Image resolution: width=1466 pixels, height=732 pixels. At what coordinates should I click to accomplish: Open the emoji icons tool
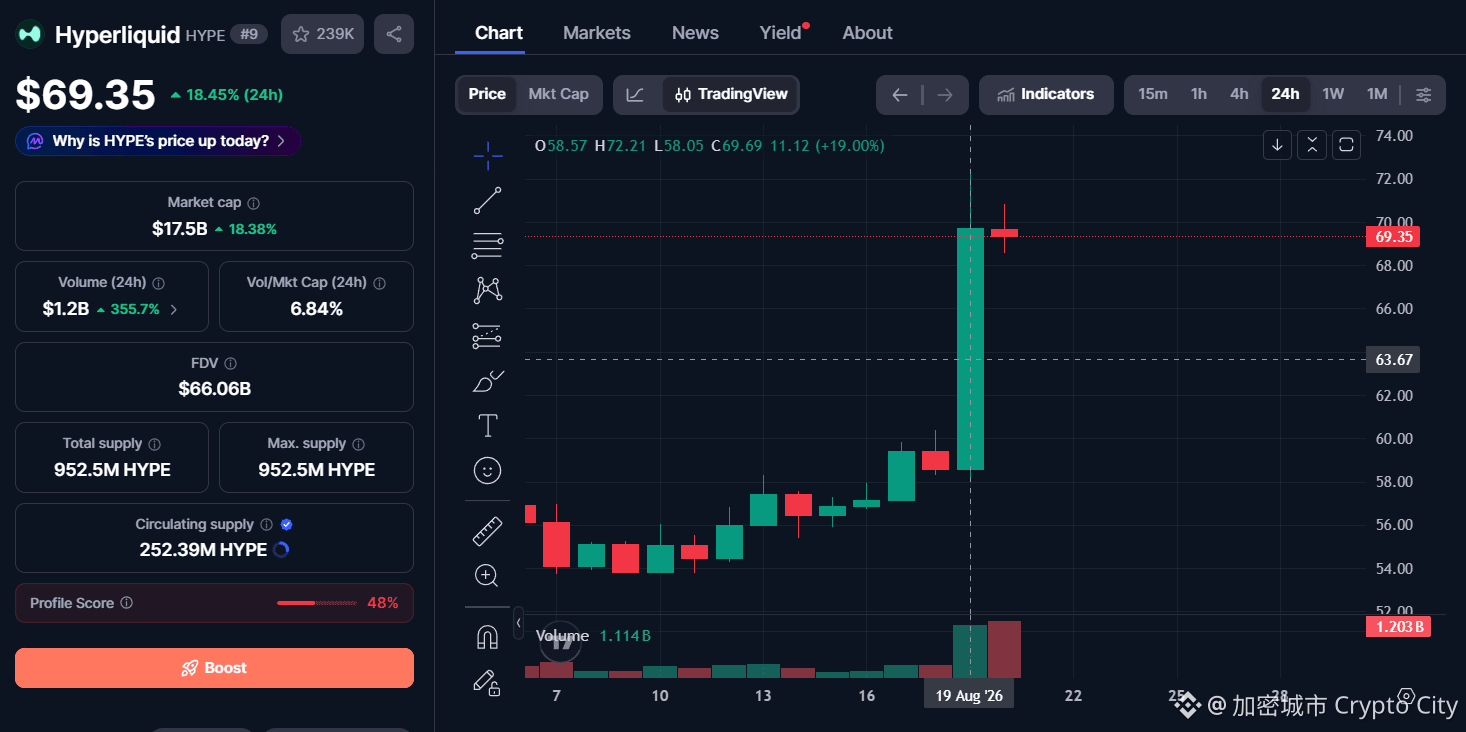(487, 470)
